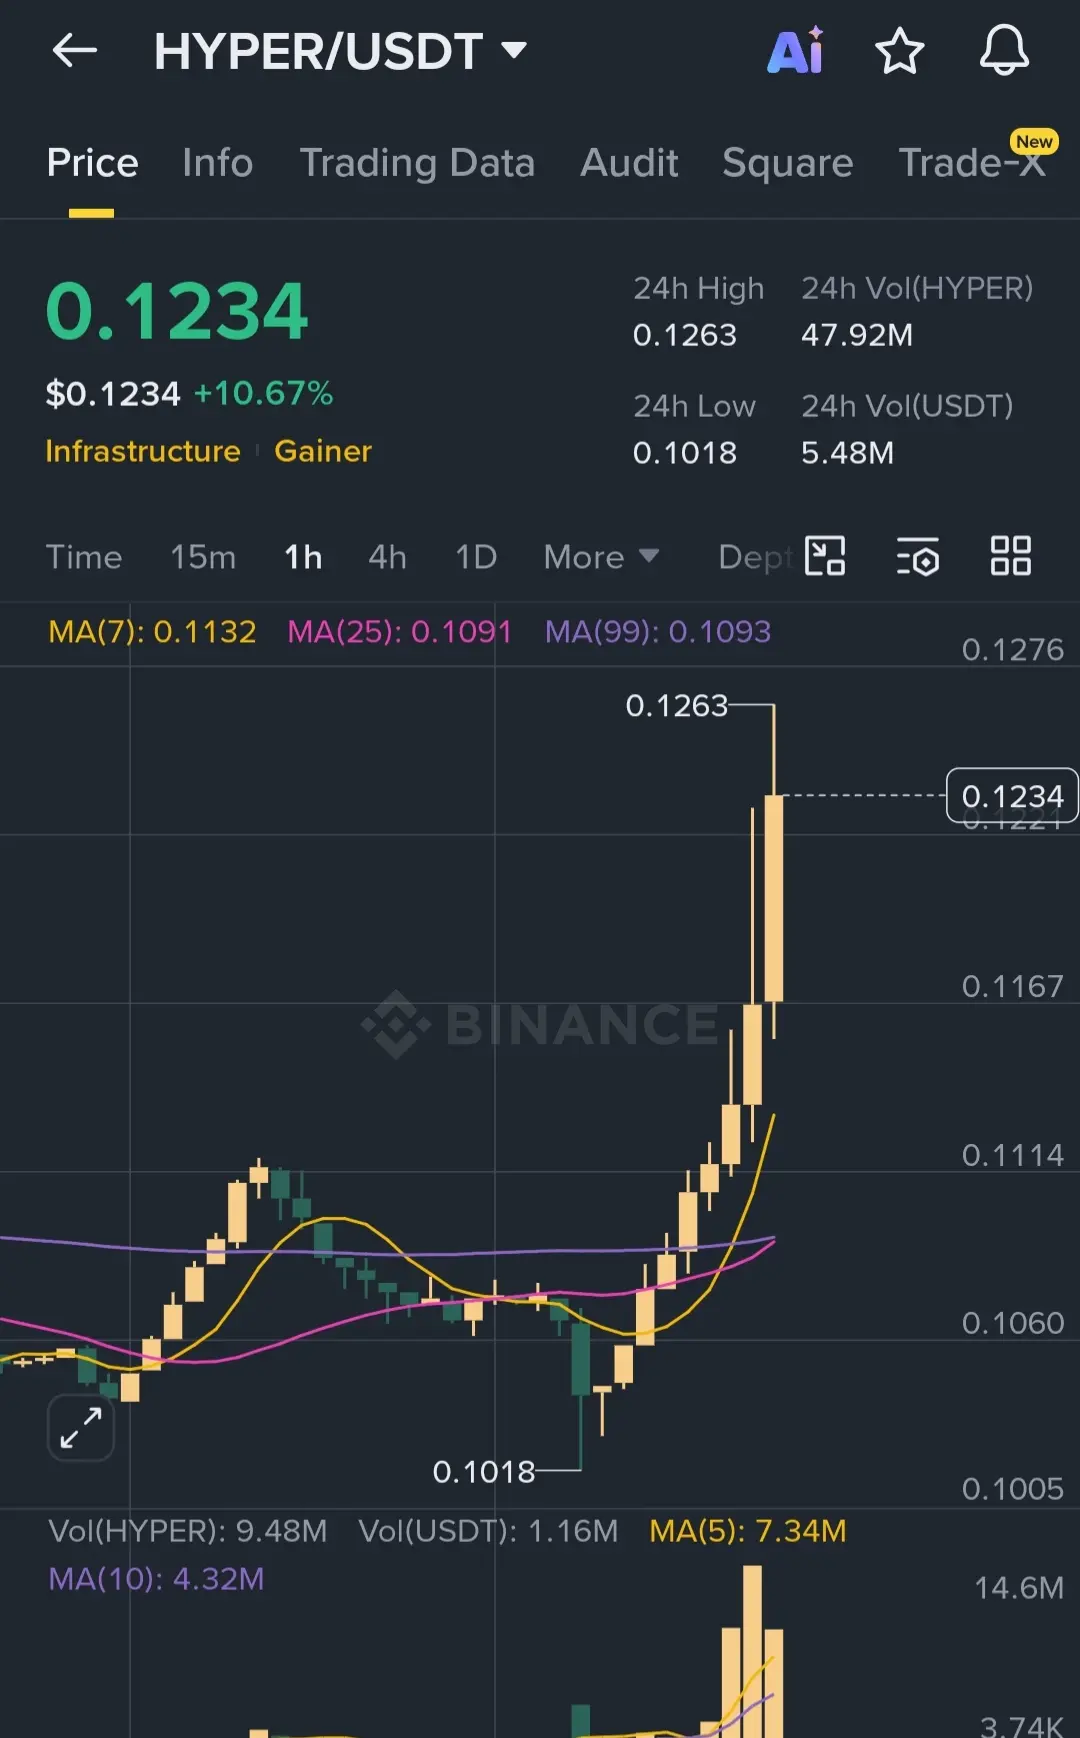This screenshot has height=1738, width=1080.
Task: Open the HYPER/USDT pair selector dropdown
Action: pos(340,51)
